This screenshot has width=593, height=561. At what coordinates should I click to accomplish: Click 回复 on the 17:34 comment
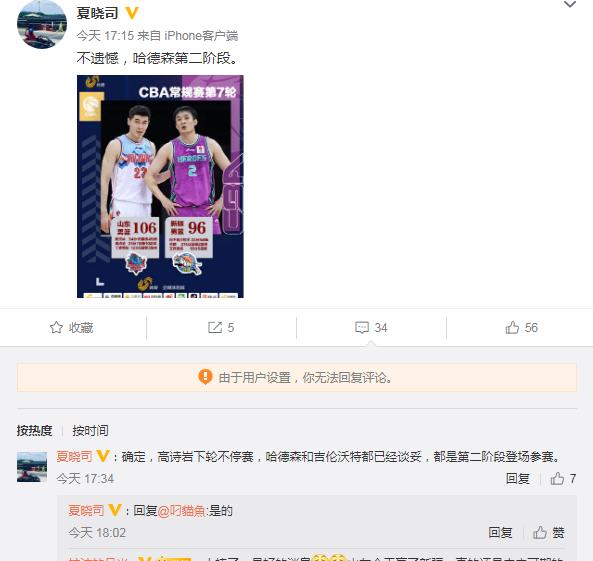pyautogui.click(x=517, y=479)
